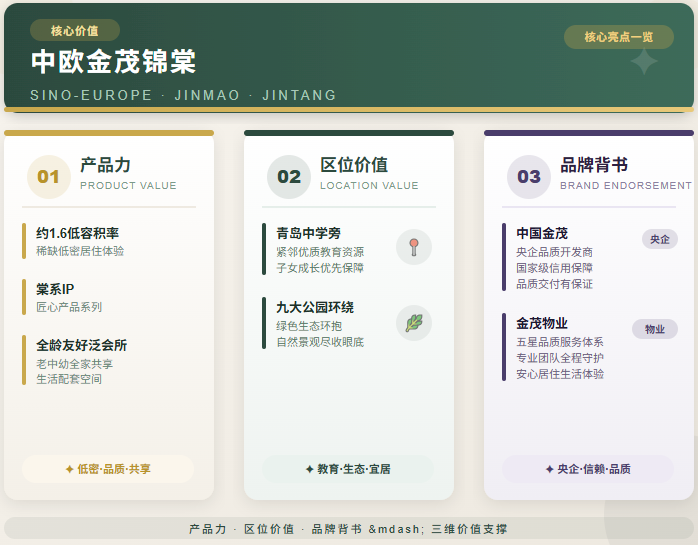Screen dimensions: 698x545
Task: Click the 约1.6低容积率 item title
Action: click(77, 233)
